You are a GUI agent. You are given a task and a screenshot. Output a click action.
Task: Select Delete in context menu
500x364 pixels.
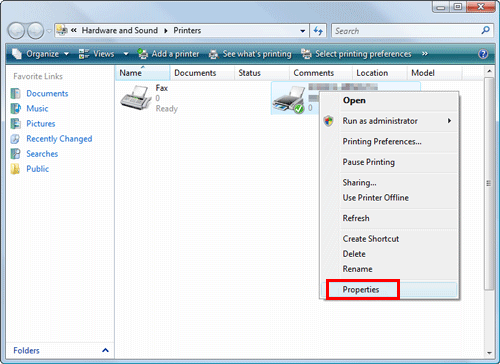(x=354, y=254)
